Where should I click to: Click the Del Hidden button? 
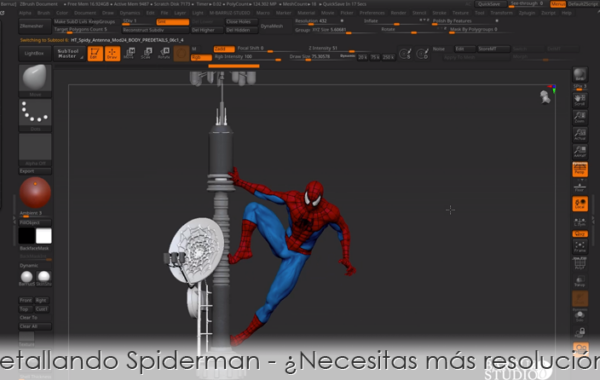tap(241, 30)
